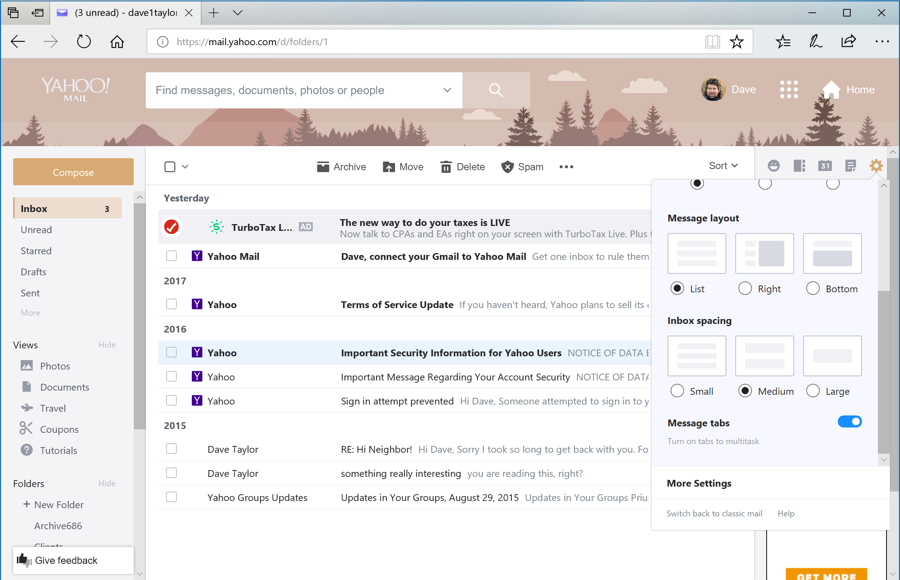Viewport: 900px width, 580px height.
Task: Click Dave's profile avatar
Action: pos(713,89)
